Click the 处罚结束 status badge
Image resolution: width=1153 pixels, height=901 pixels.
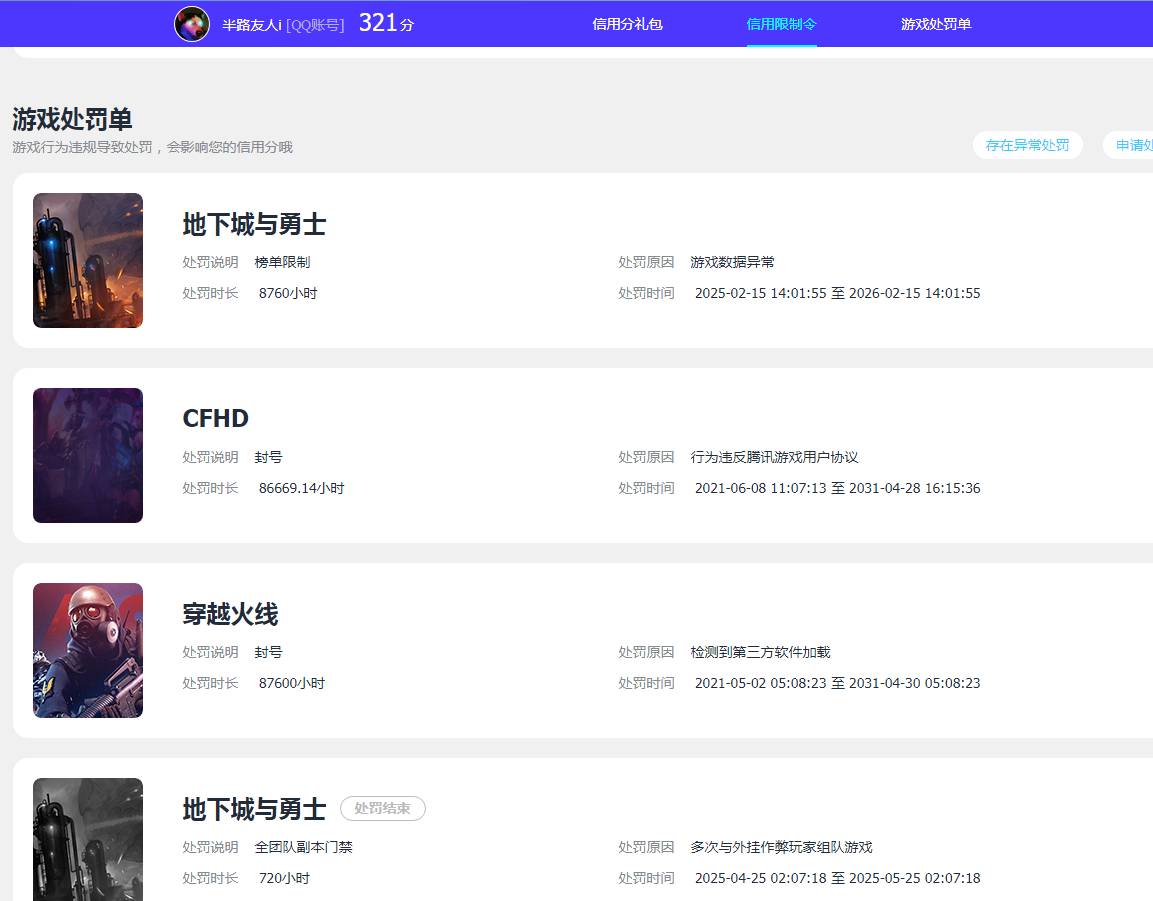(x=382, y=808)
